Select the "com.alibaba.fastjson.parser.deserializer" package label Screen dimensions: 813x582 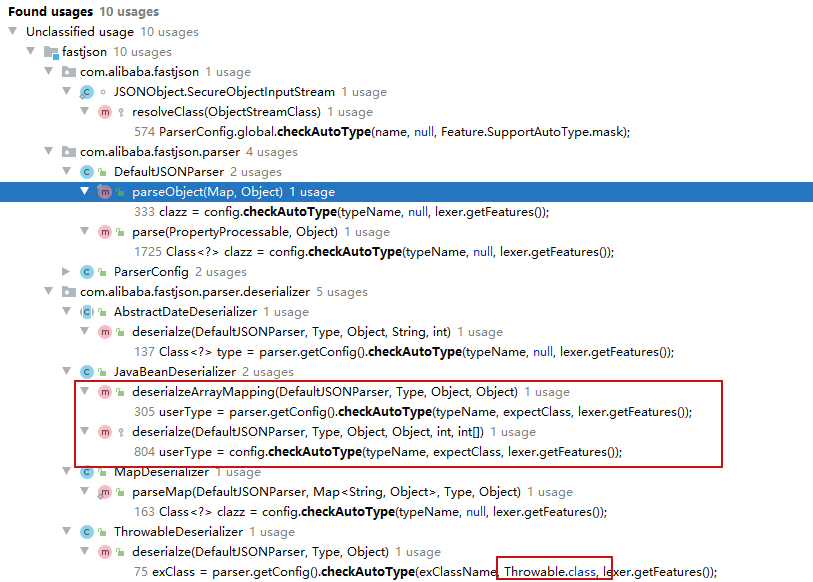195,292
